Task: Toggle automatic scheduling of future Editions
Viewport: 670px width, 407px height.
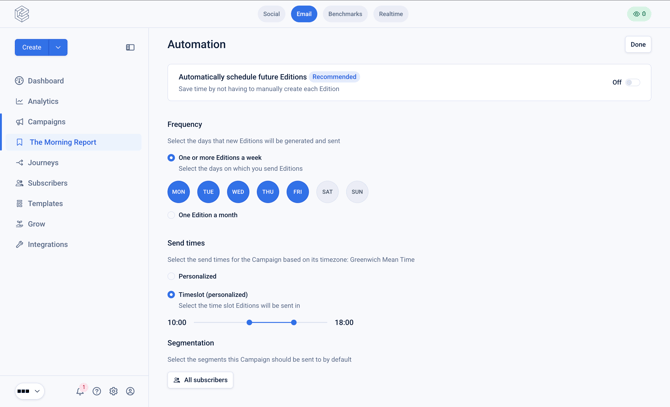Action: click(x=633, y=82)
